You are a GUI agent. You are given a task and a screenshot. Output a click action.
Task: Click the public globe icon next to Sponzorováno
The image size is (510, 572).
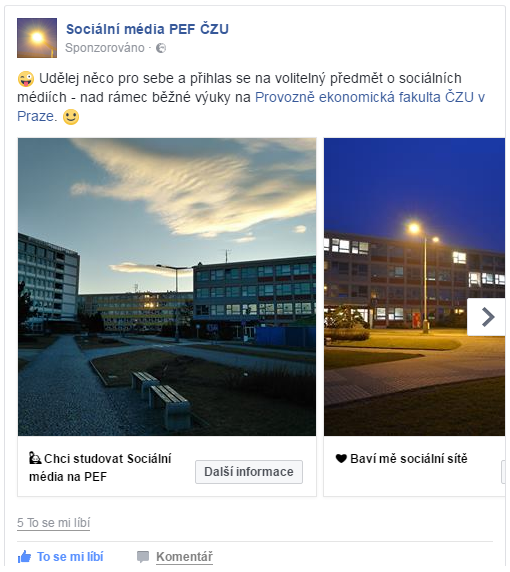click(161, 48)
